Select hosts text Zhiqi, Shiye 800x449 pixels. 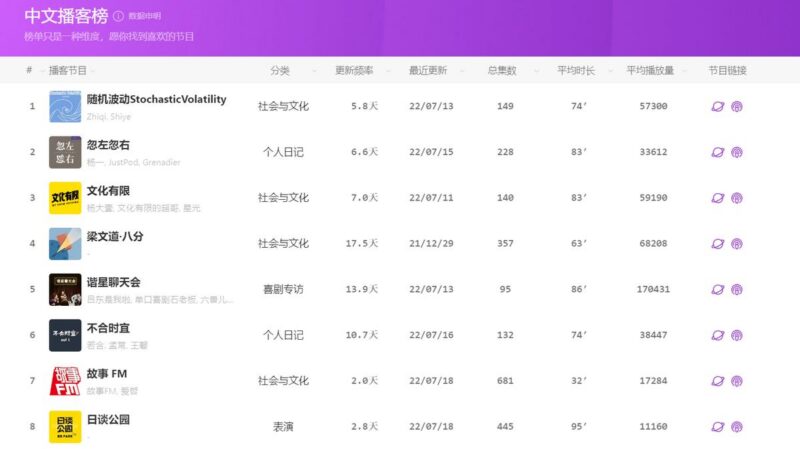tap(109, 117)
